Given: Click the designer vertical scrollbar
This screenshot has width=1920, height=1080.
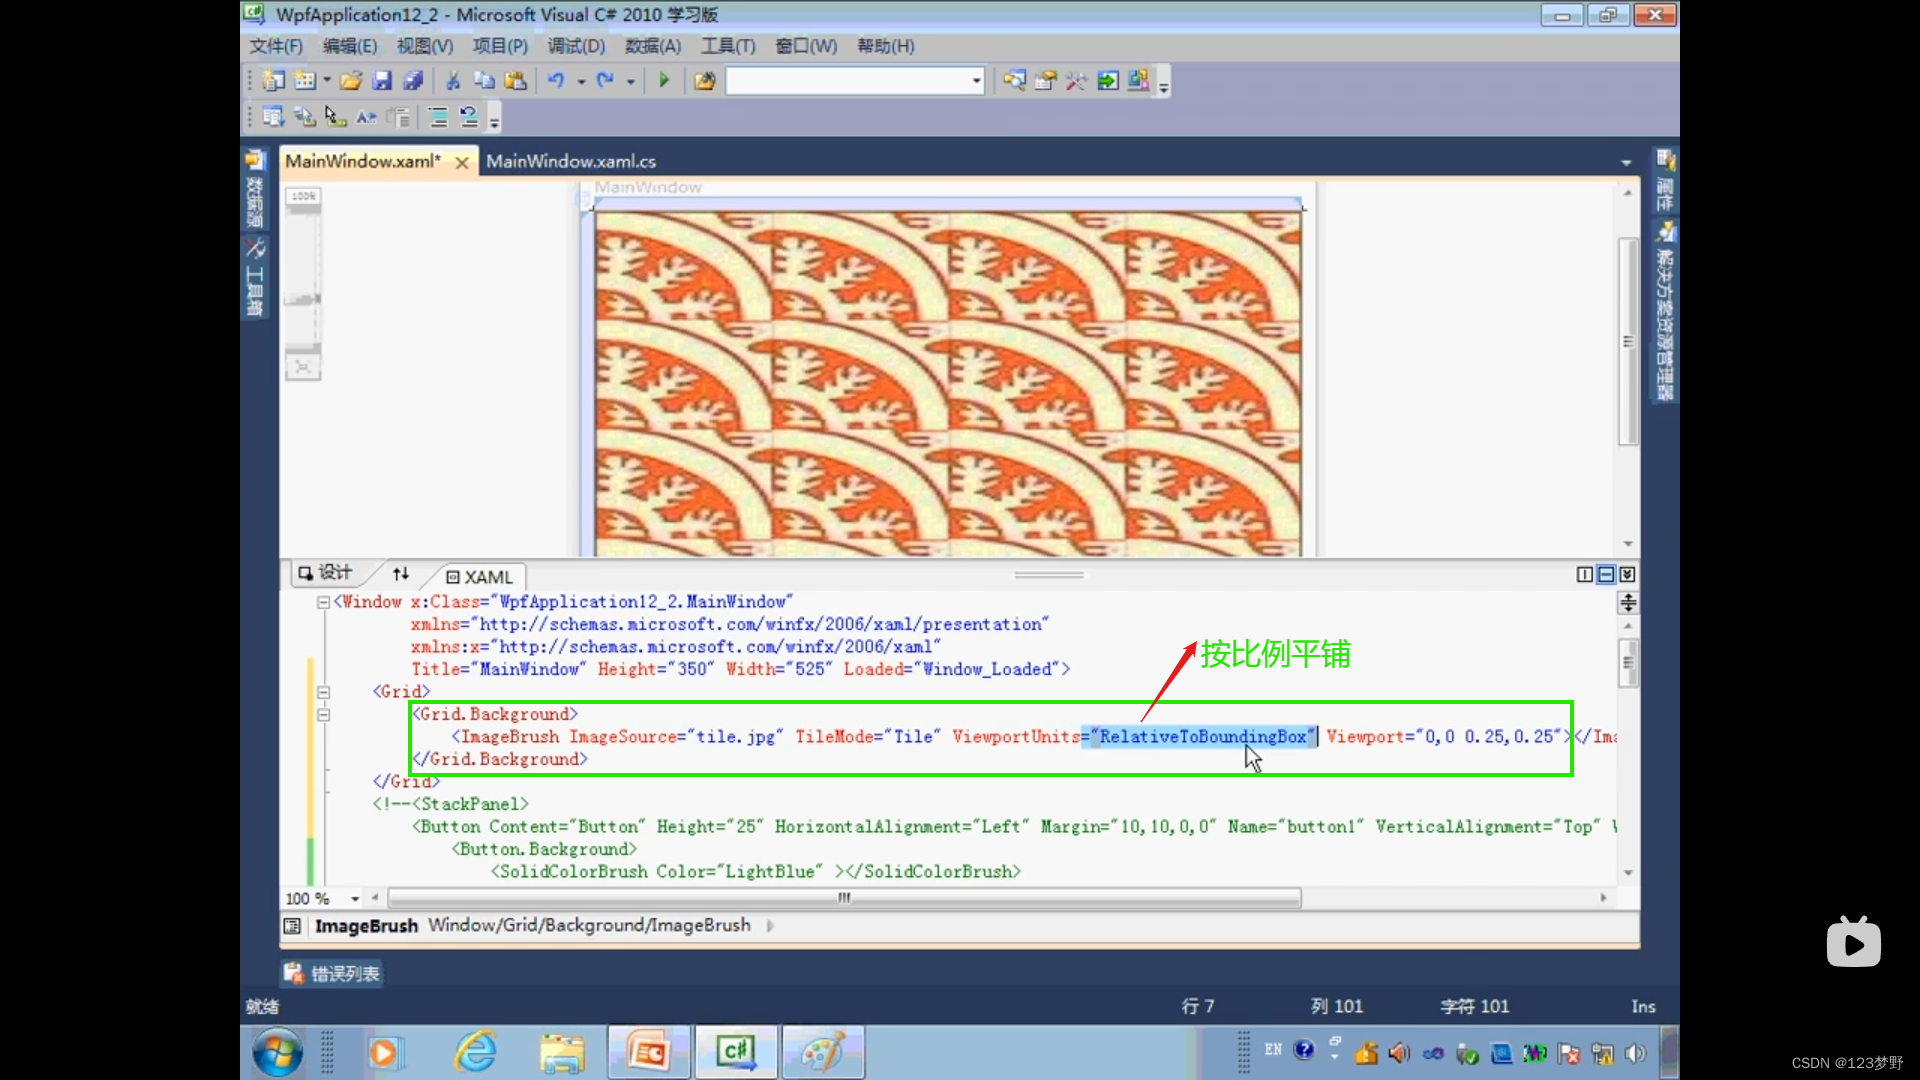Looking at the screenshot, I should (x=1628, y=340).
